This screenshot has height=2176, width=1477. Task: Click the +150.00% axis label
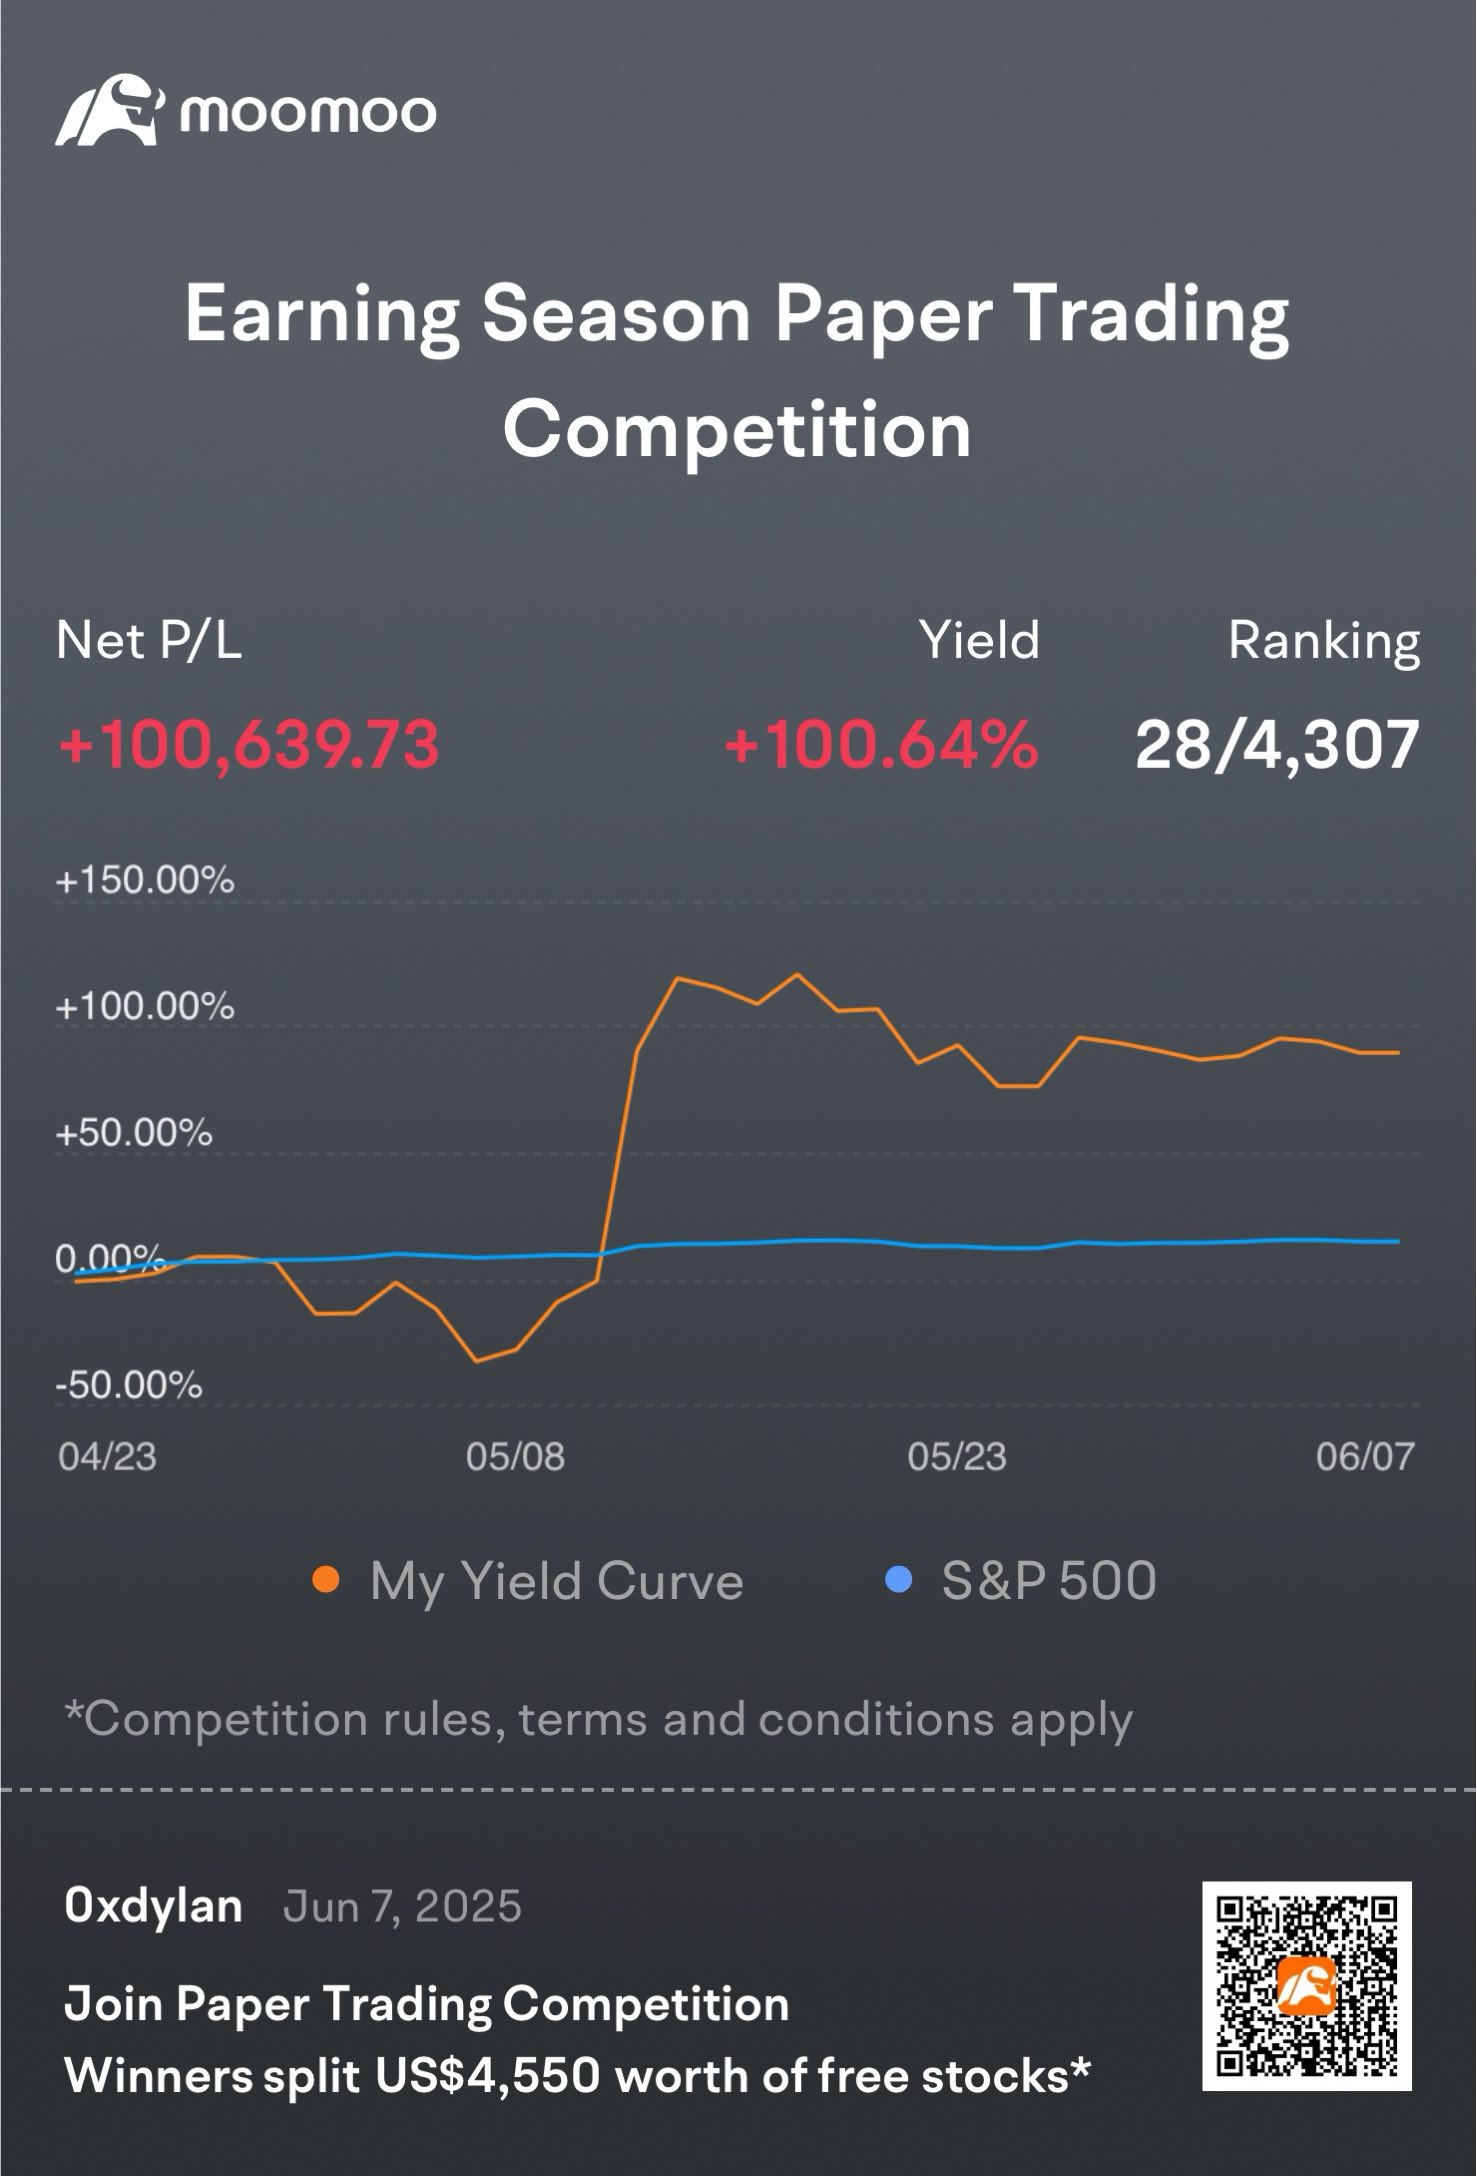(x=145, y=881)
